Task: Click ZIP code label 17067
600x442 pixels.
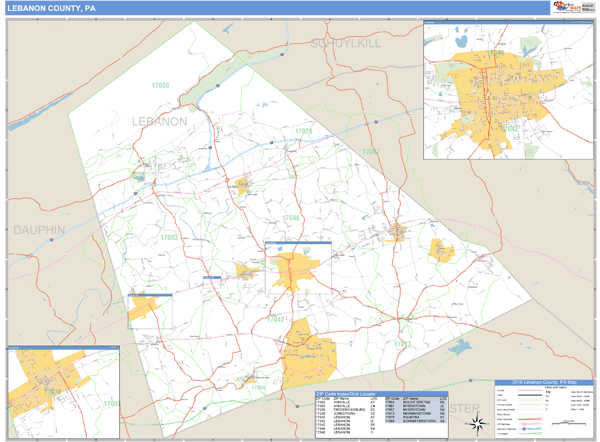Action: pos(371,152)
